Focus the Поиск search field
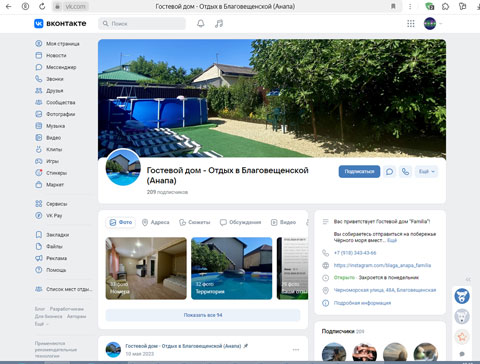The width and height of the screenshot is (480, 364). 142,23
